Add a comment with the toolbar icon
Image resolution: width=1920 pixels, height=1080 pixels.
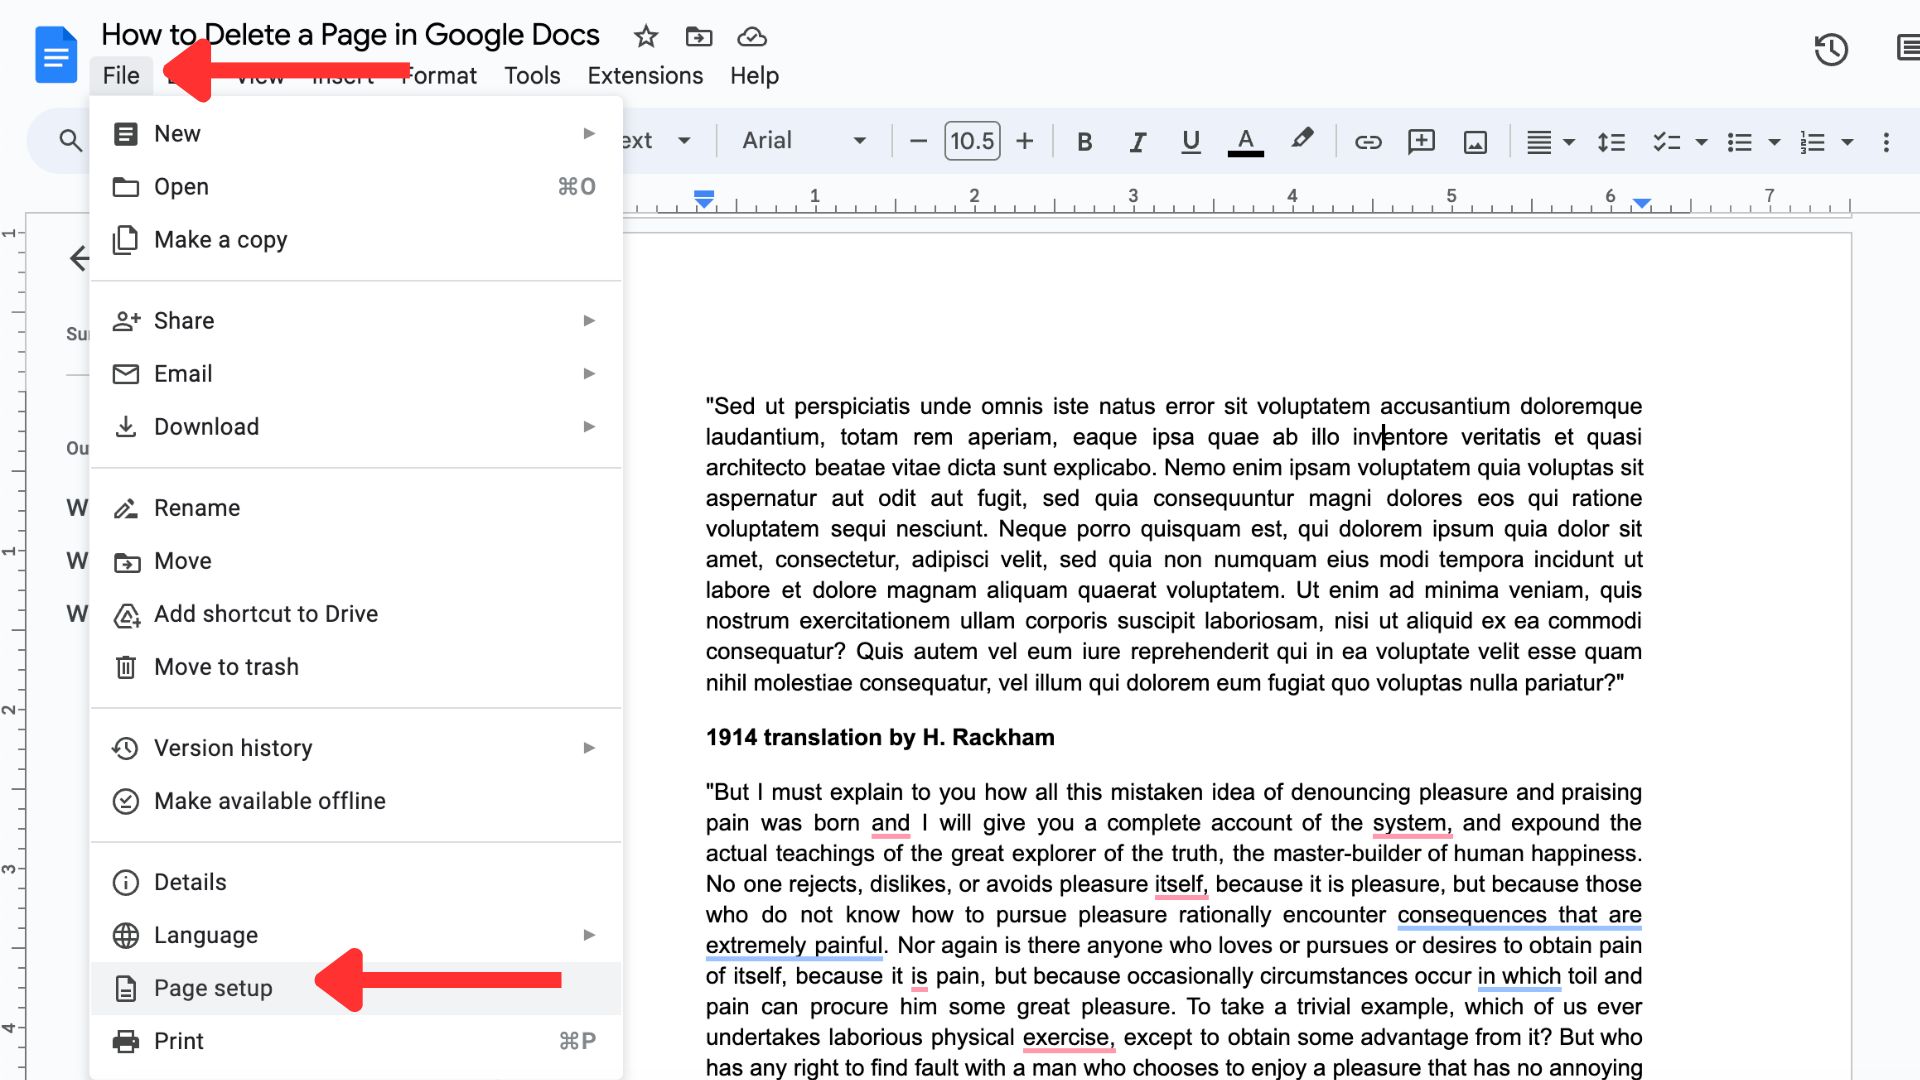point(1421,141)
